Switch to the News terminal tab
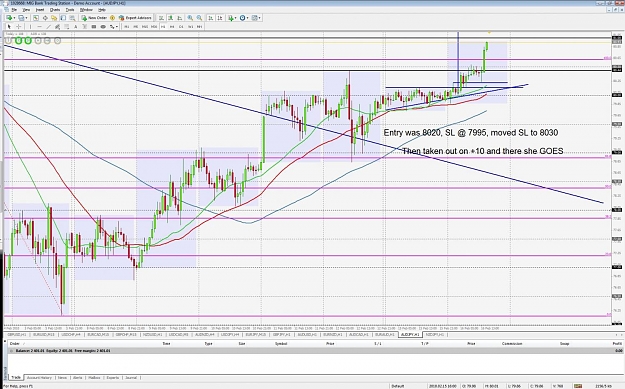 pos(62,377)
